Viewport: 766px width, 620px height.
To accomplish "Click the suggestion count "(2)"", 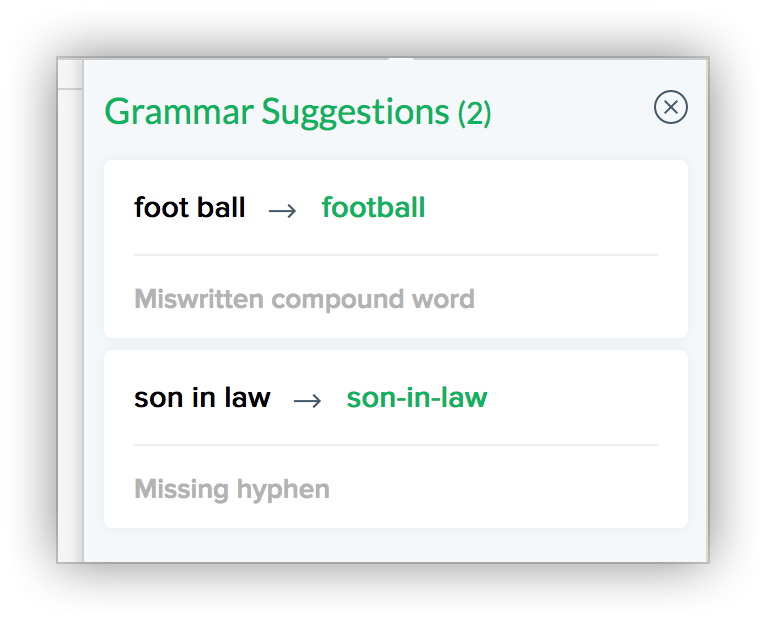I will click(x=474, y=114).
